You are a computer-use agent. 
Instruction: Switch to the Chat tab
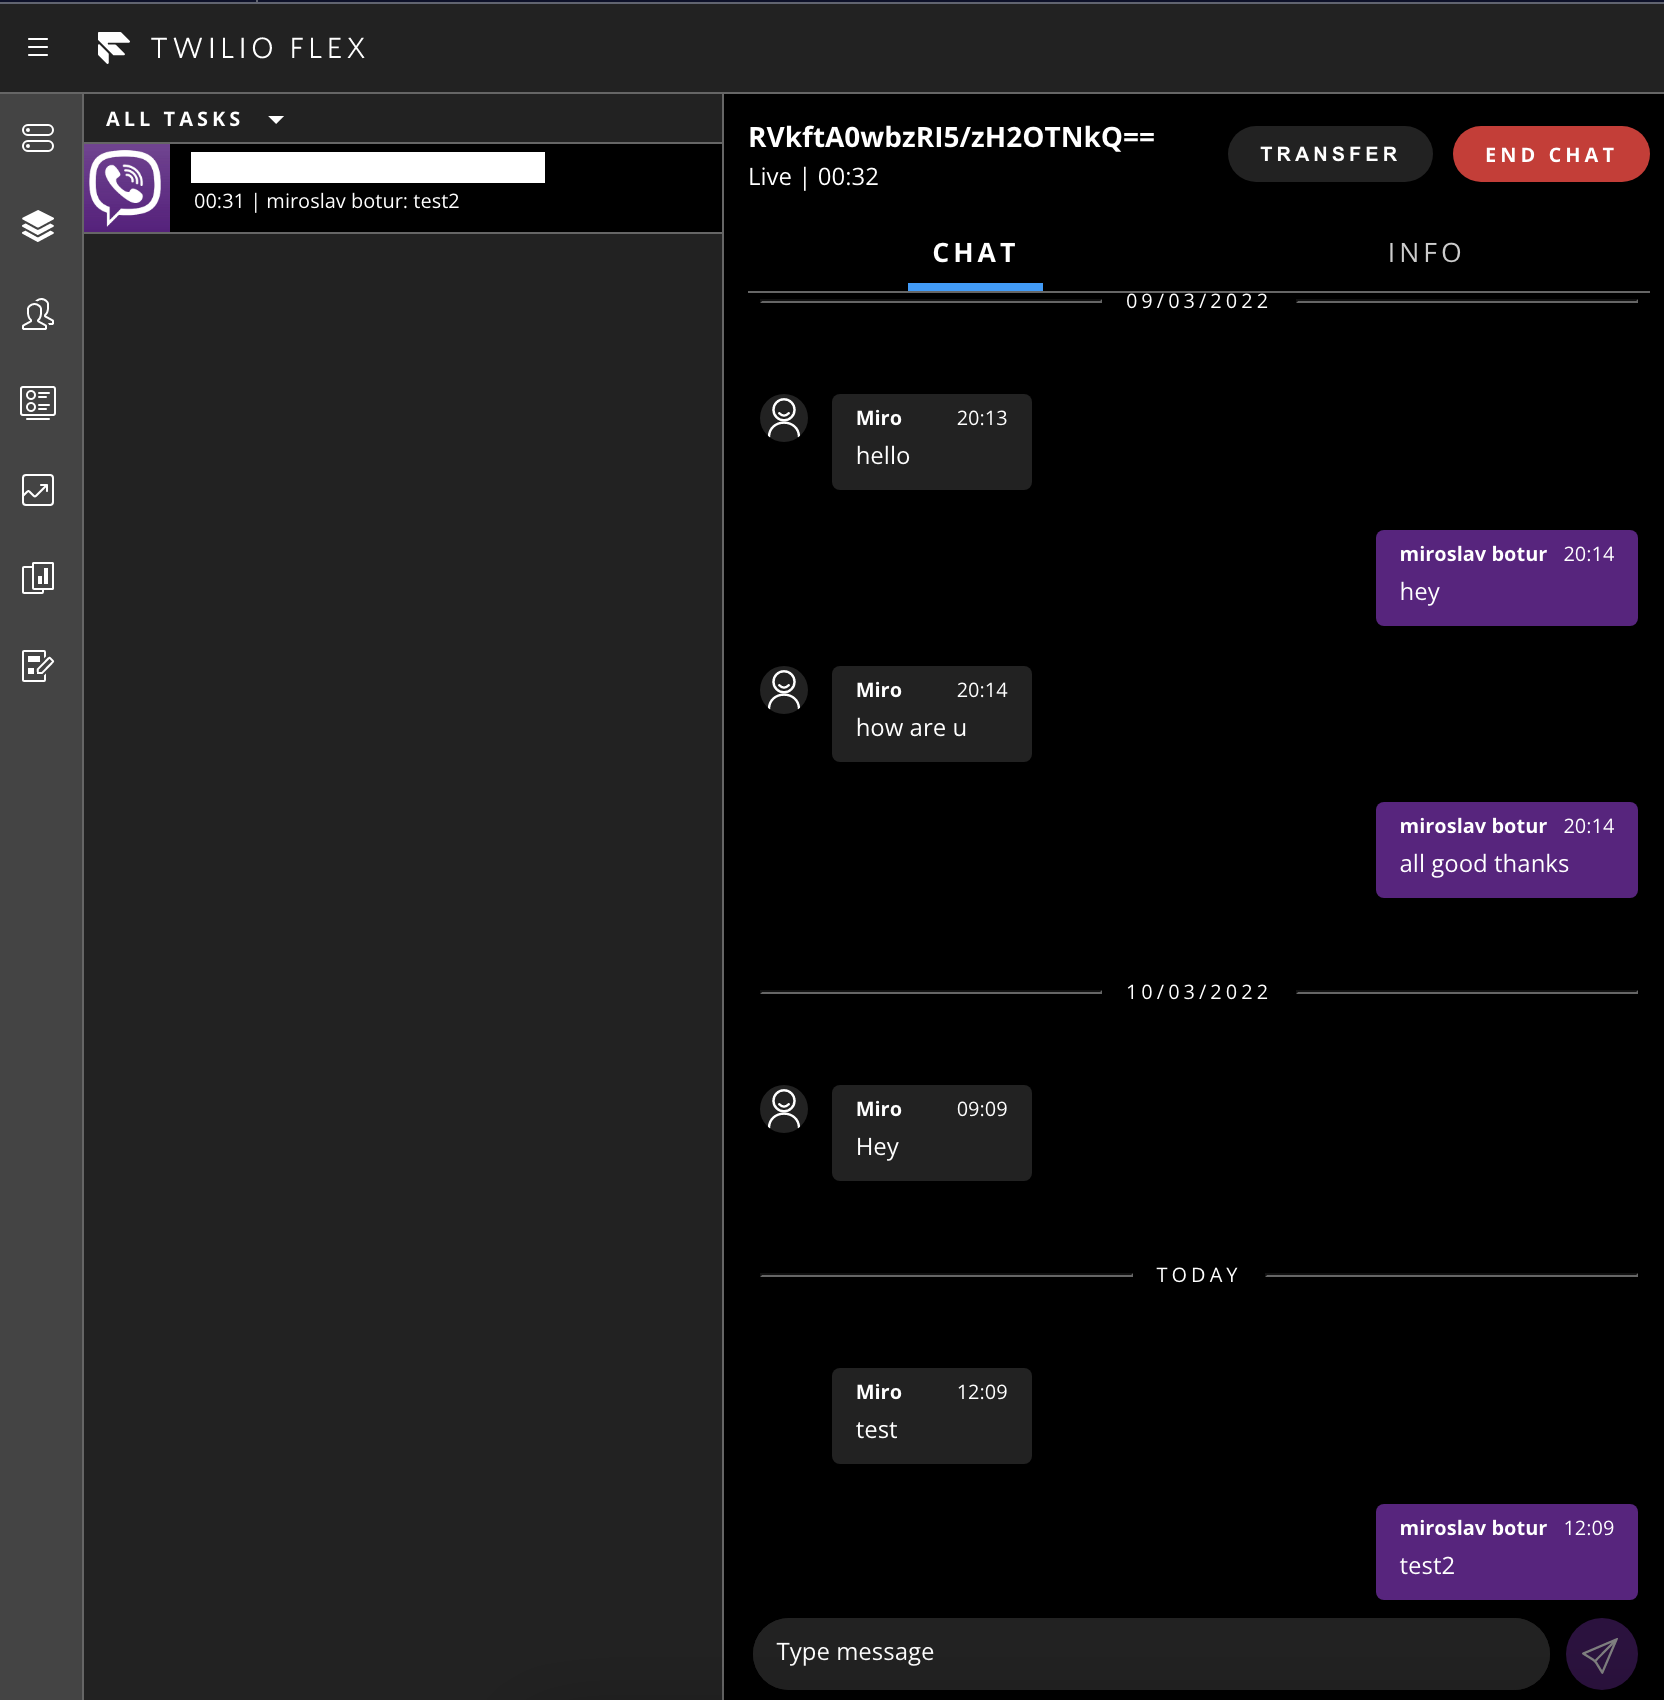pyautogui.click(x=975, y=253)
